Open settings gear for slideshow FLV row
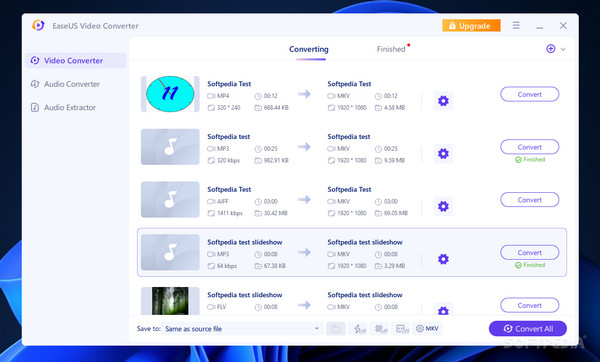This screenshot has height=362, width=600. click(443, 309)
